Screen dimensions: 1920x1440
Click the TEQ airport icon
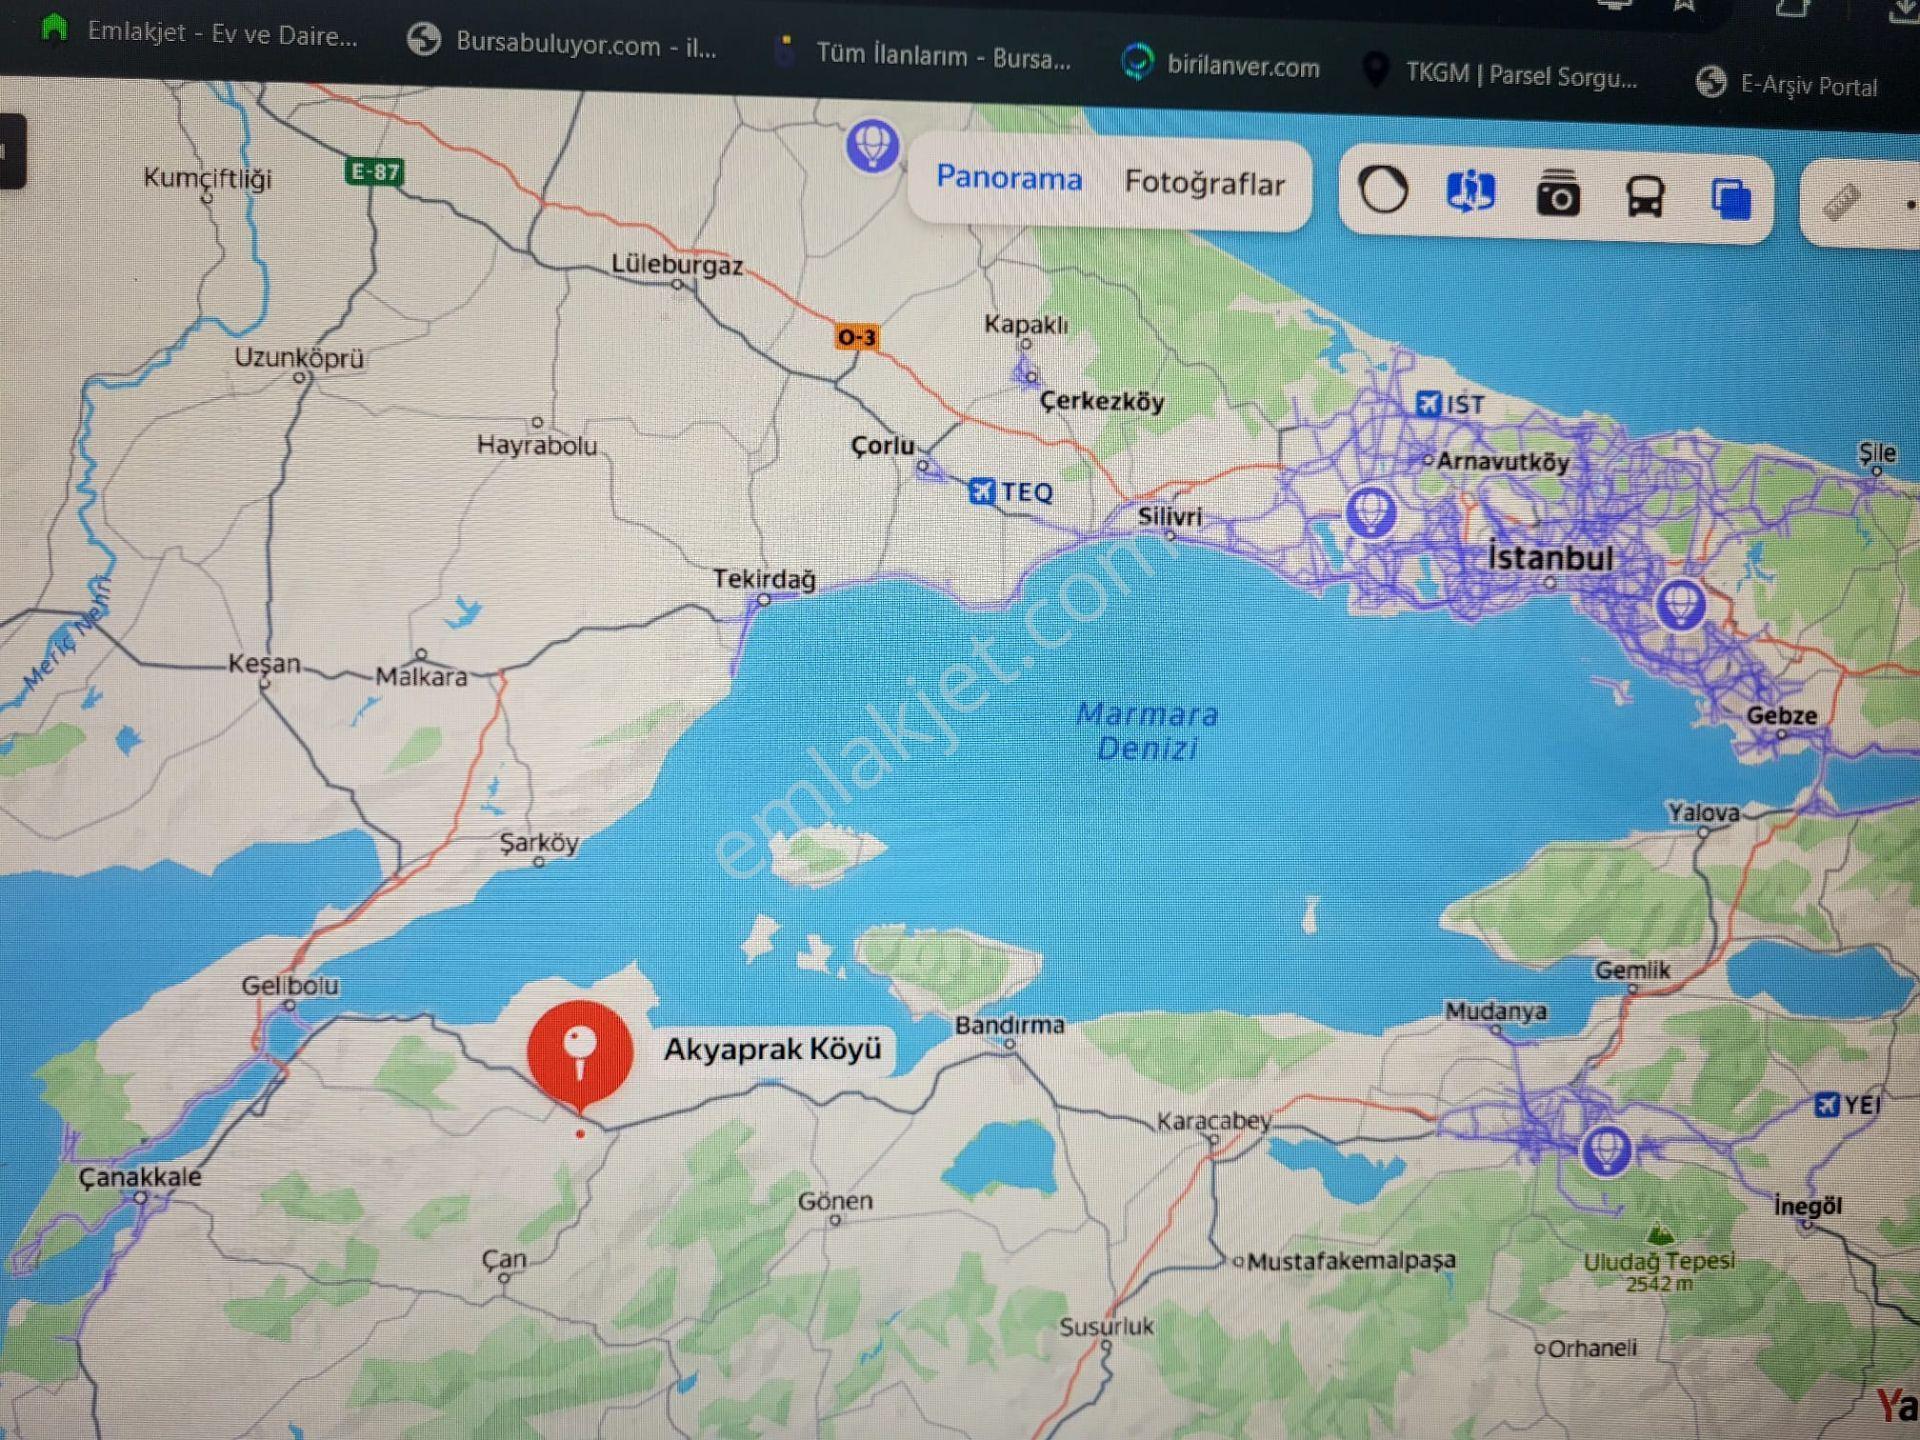click(982, 490)
